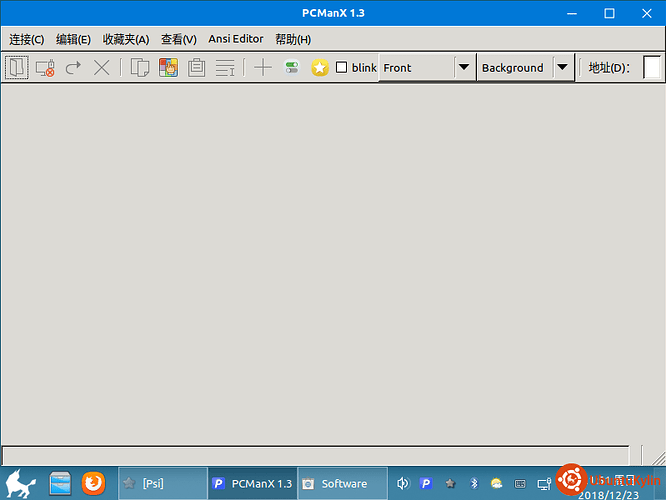Click the Bluetooth tray icon
Image resolution: width=666 pixels, height=500 pixels.
tap(474, 483)
